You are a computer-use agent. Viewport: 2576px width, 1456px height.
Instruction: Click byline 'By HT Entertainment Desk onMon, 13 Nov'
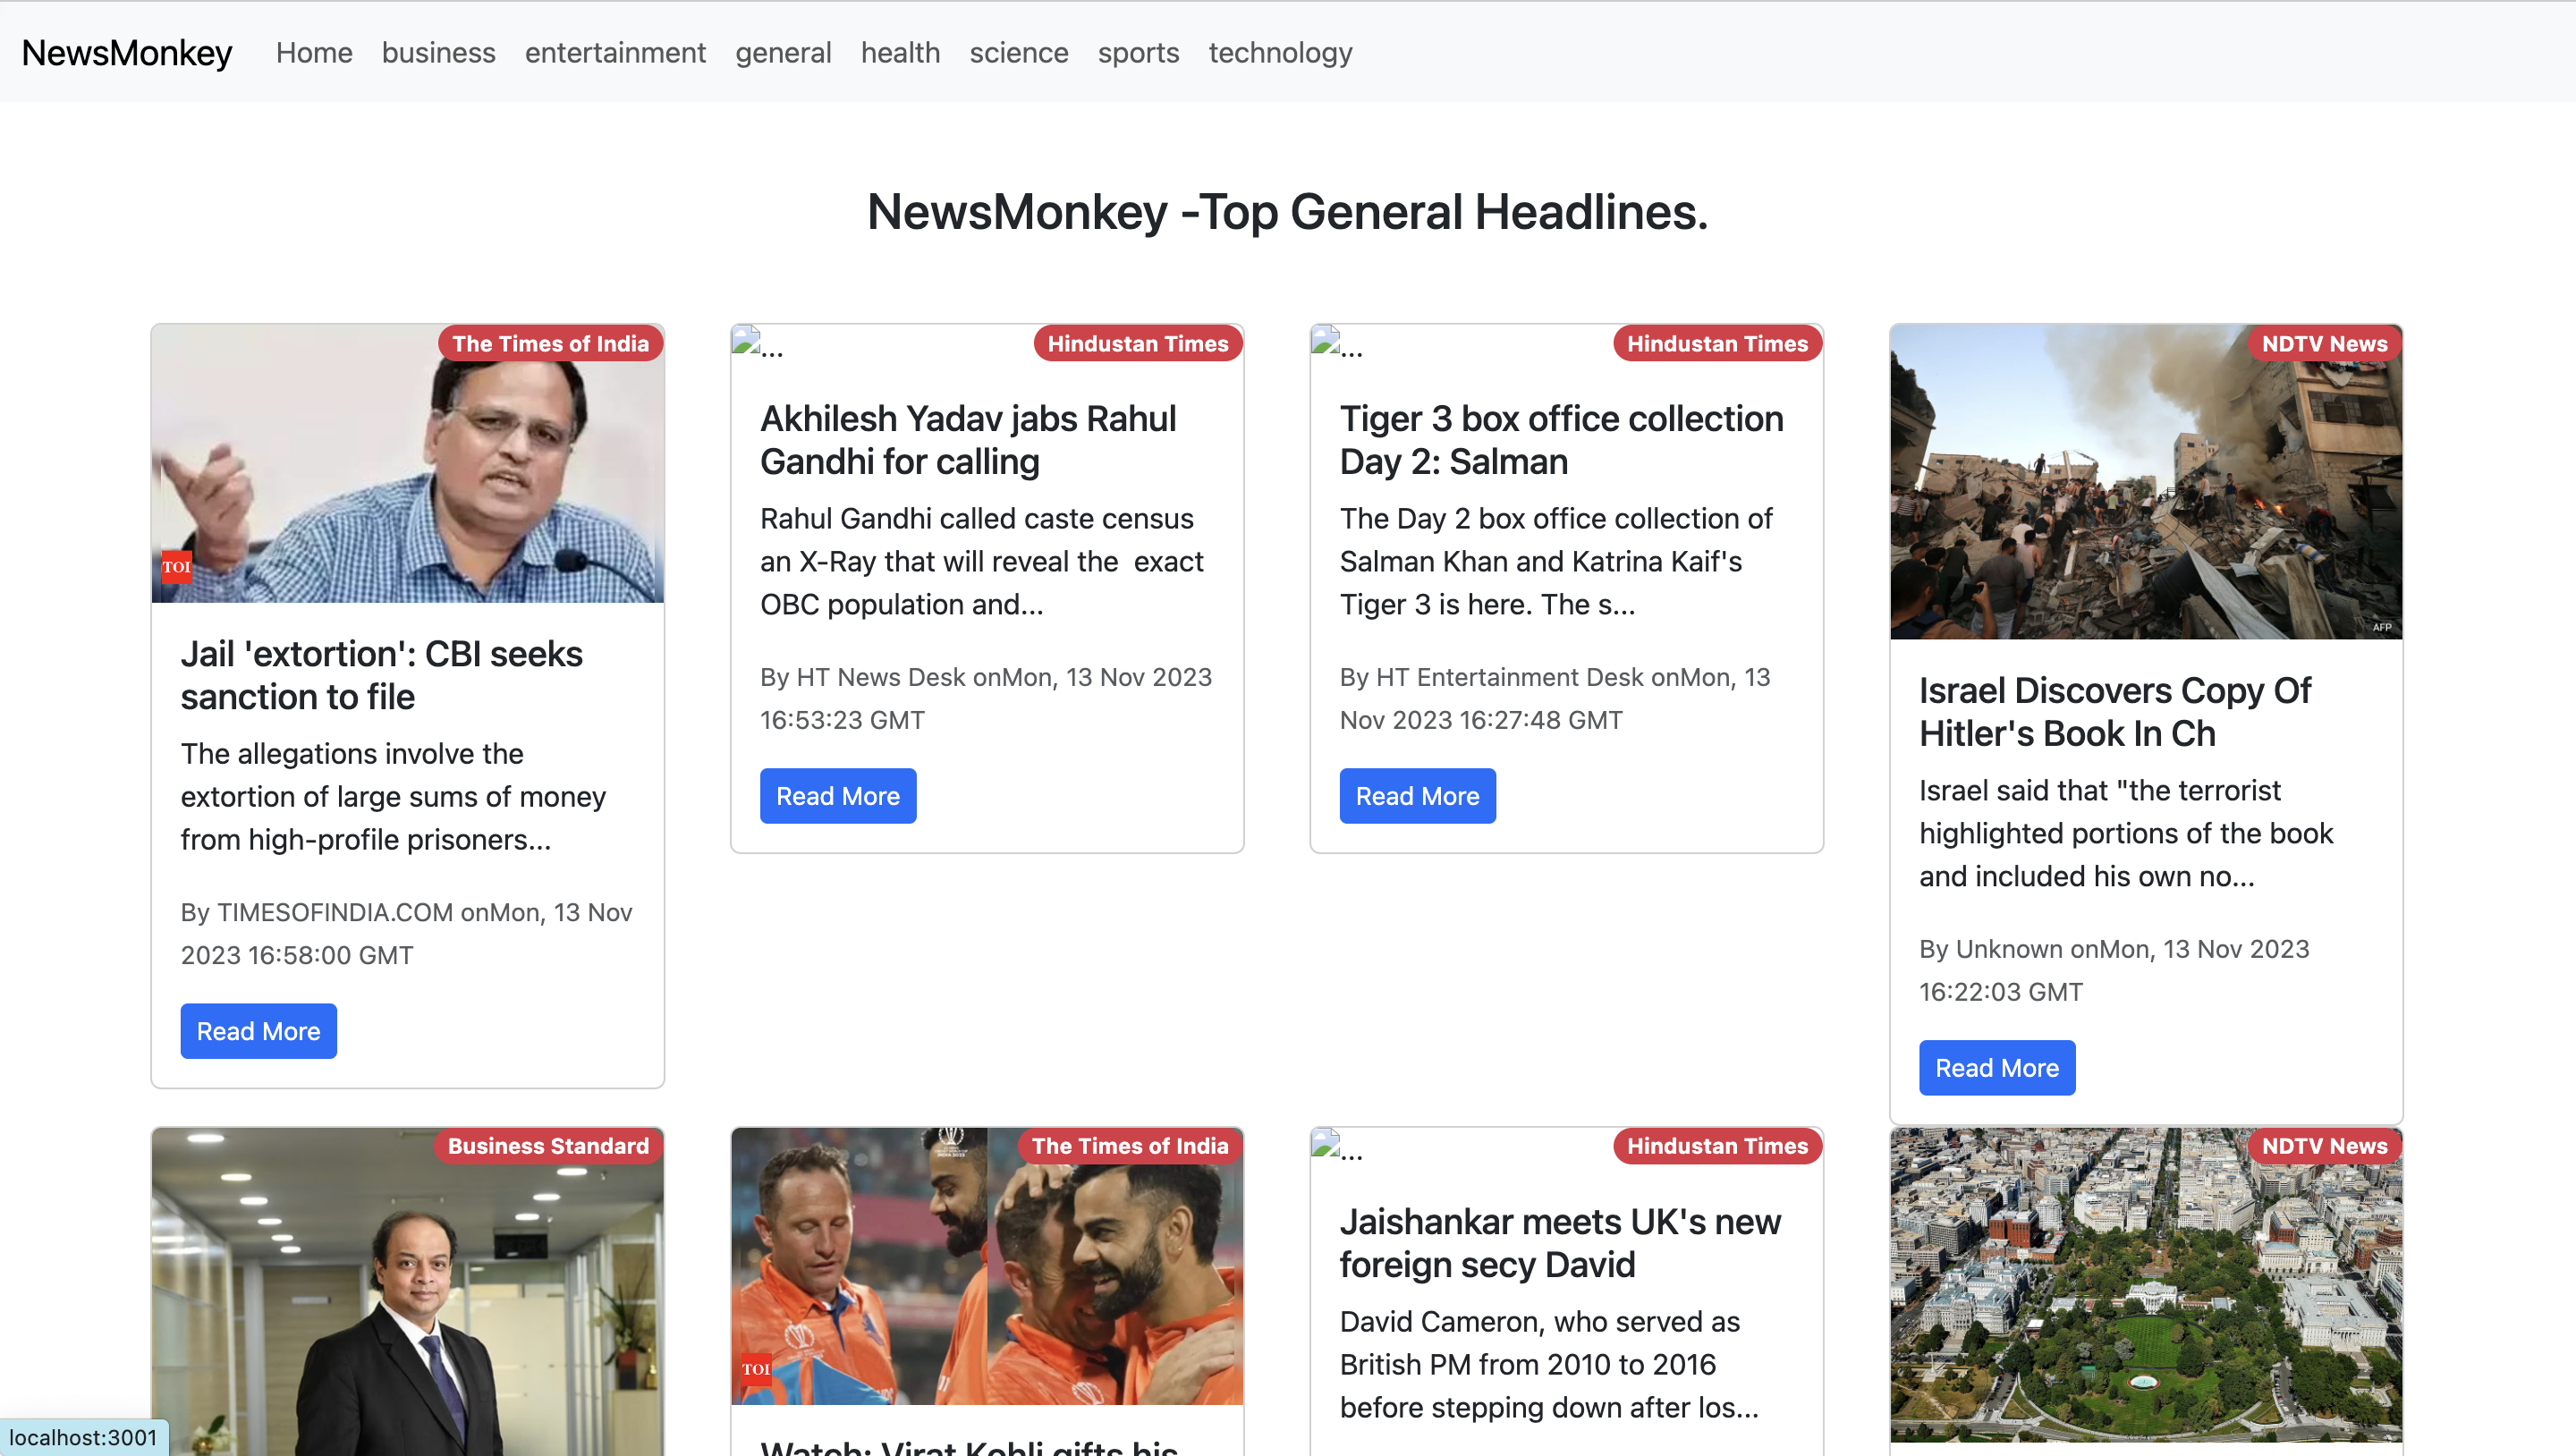1555,677
